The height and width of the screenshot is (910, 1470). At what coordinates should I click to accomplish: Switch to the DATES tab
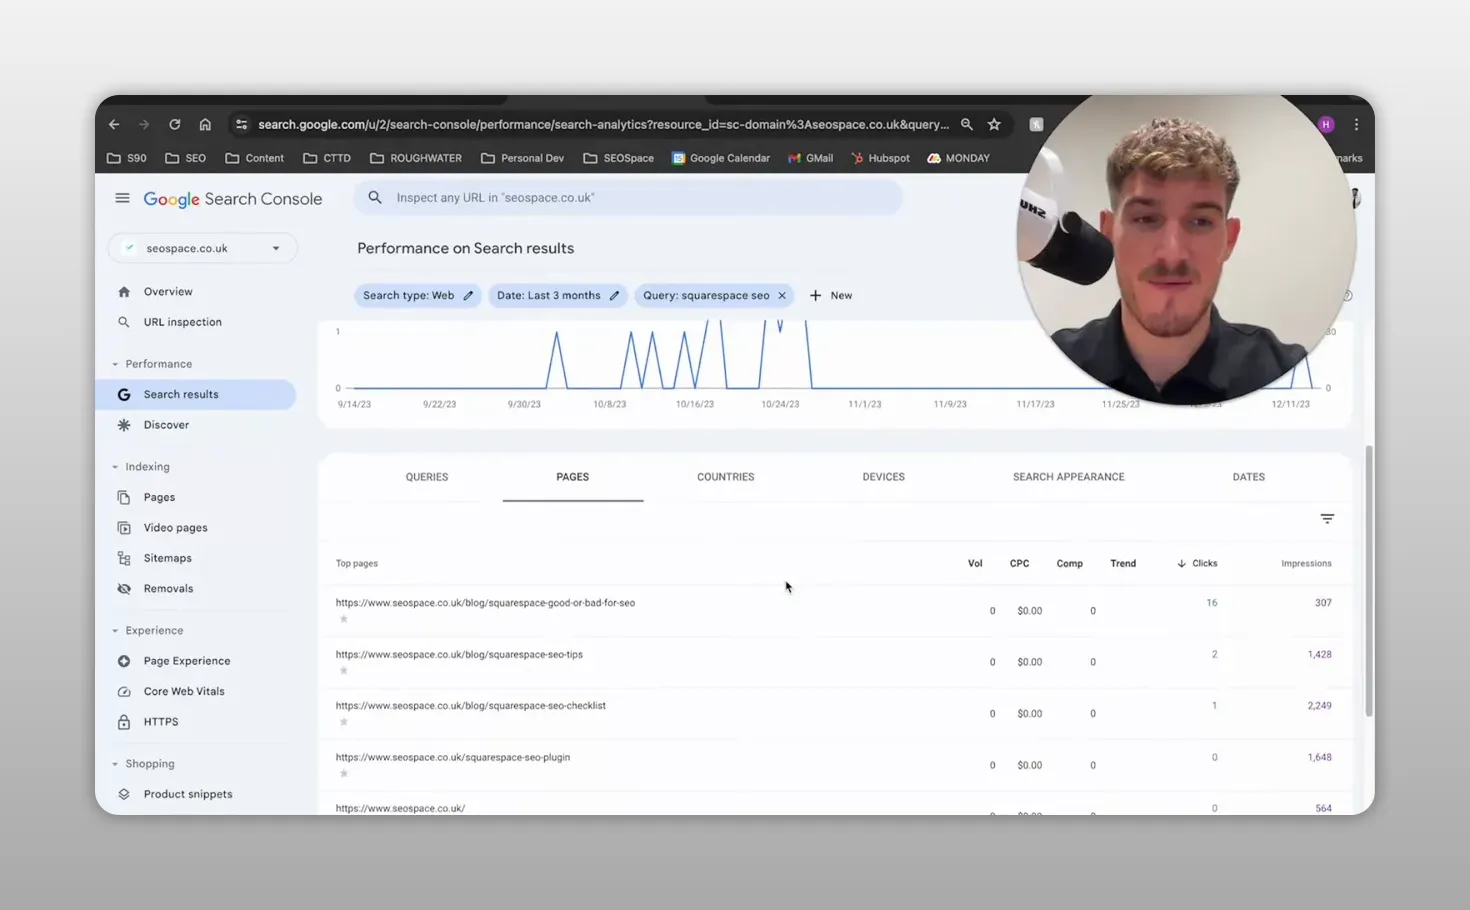pyautogui.click(x=1248, y=477)
